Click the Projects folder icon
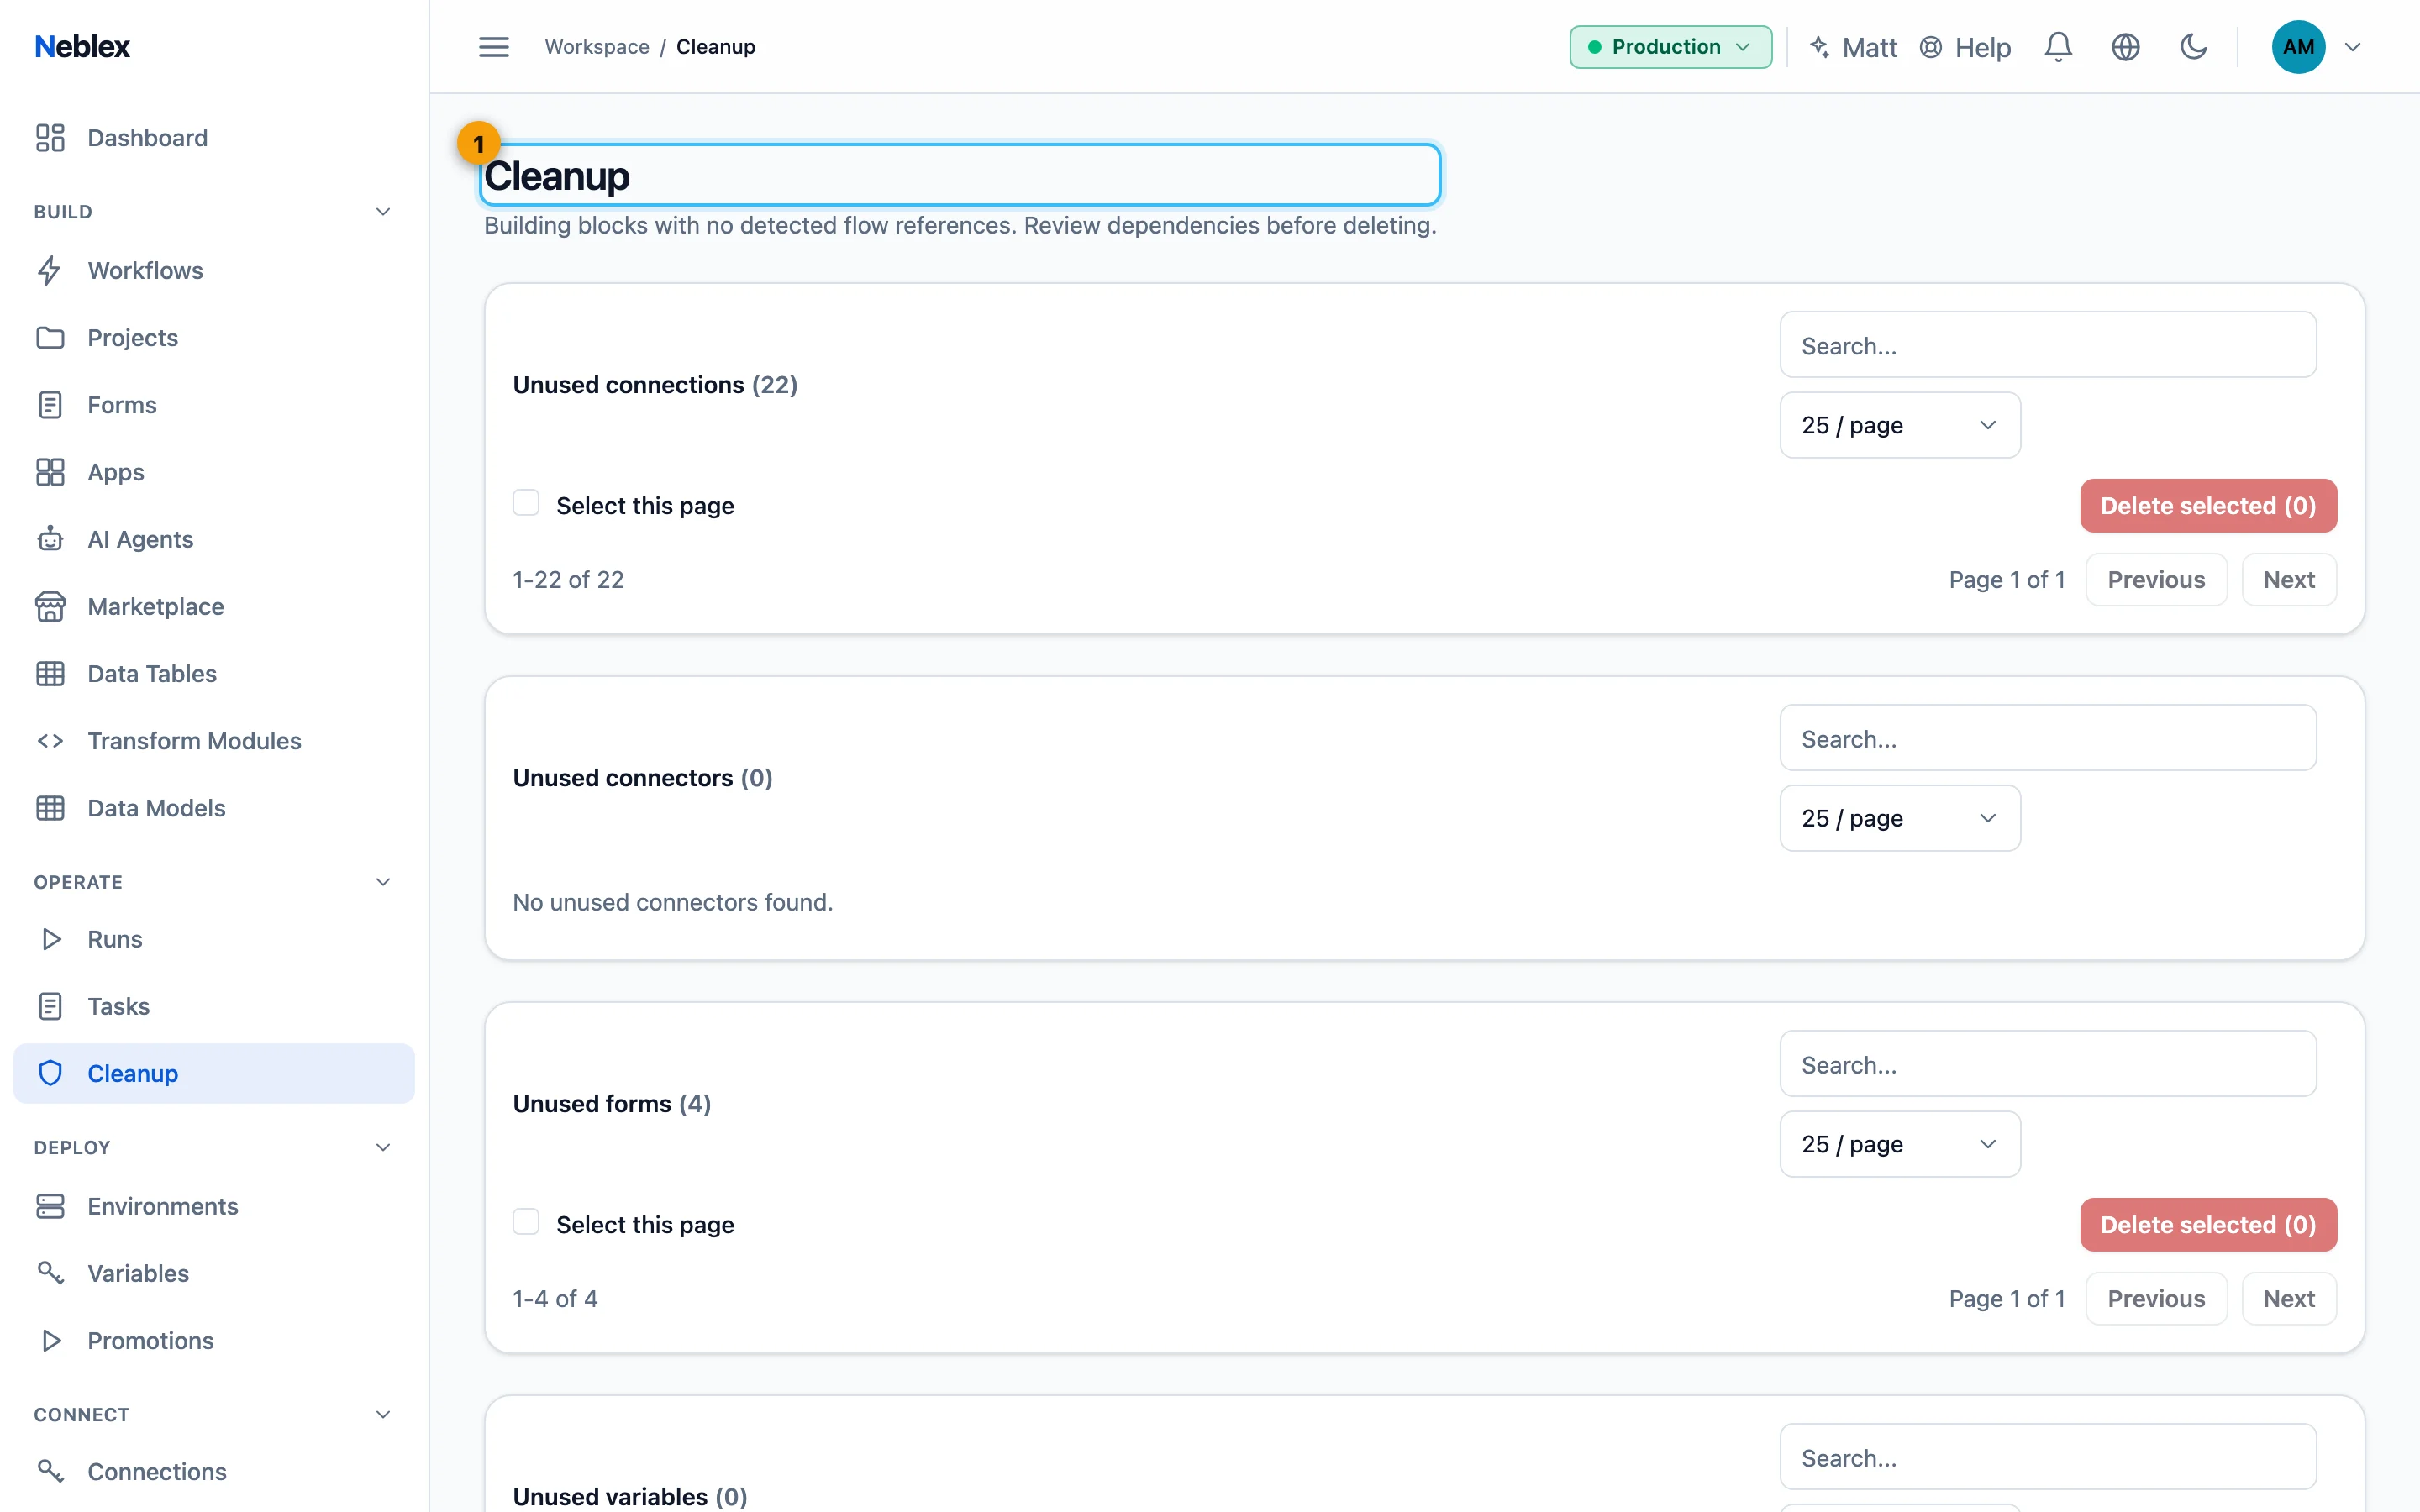 50,338
